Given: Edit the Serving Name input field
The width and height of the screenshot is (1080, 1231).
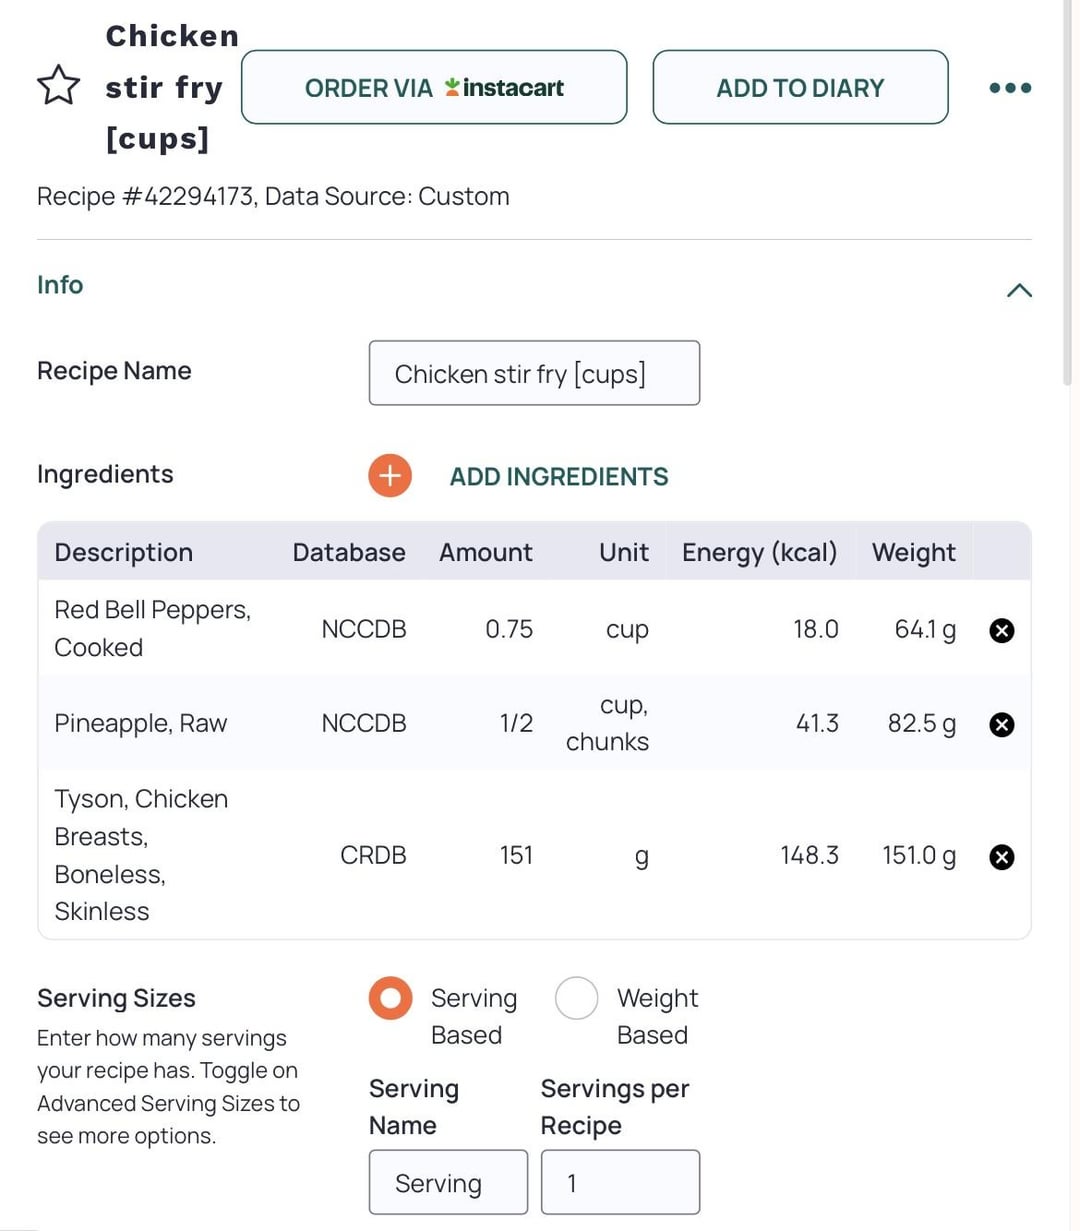Looking at the screenshot, I should tap(448, 1183).
